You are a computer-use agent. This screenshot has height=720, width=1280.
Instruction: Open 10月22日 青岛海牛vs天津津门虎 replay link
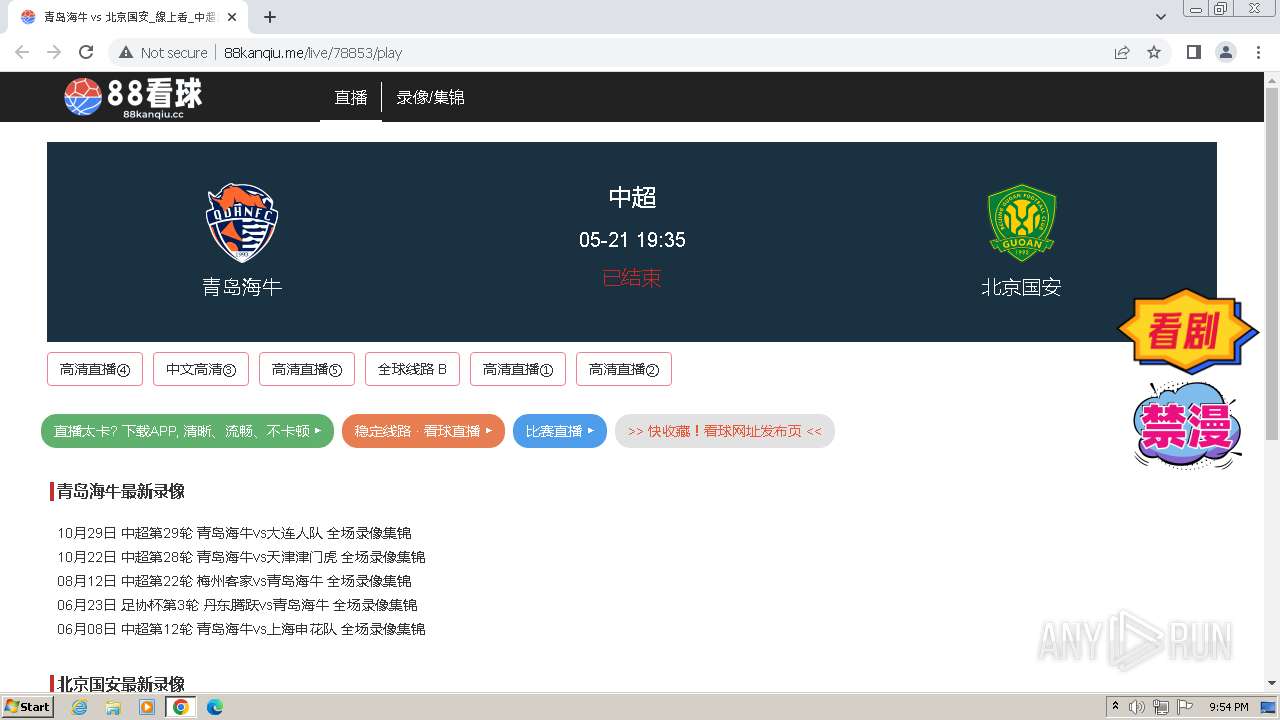coord(241,557)
